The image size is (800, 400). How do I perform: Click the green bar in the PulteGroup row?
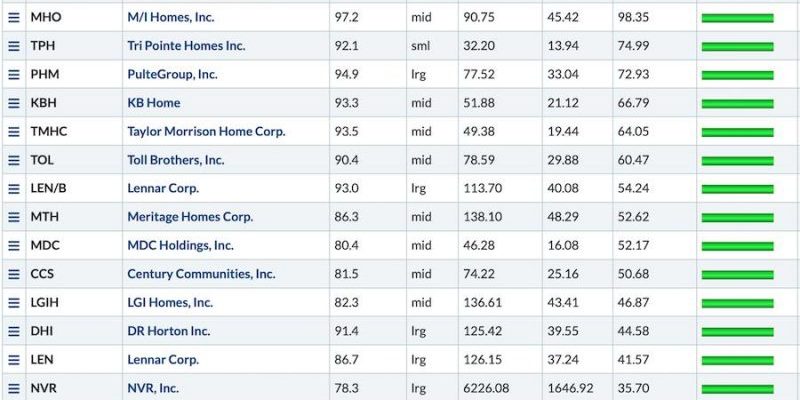737,76
